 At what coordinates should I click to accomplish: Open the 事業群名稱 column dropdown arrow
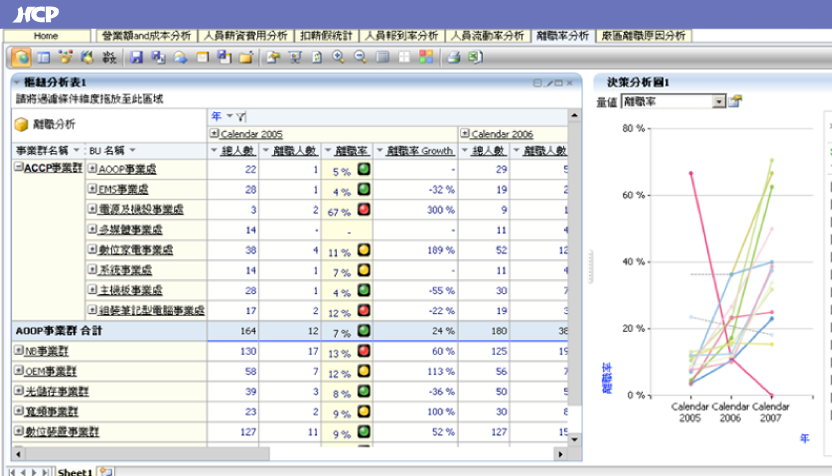tap(78, 150)
